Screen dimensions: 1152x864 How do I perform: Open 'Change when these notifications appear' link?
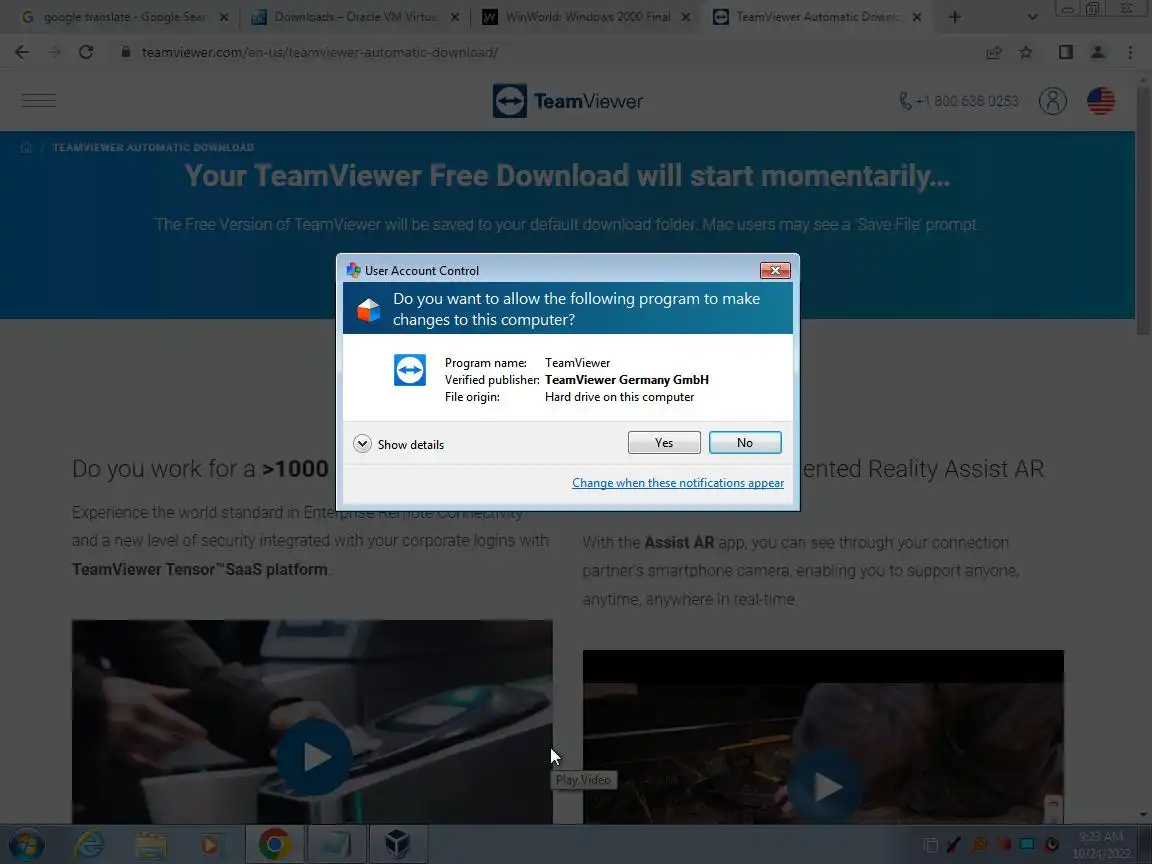(x=677, y=483)
